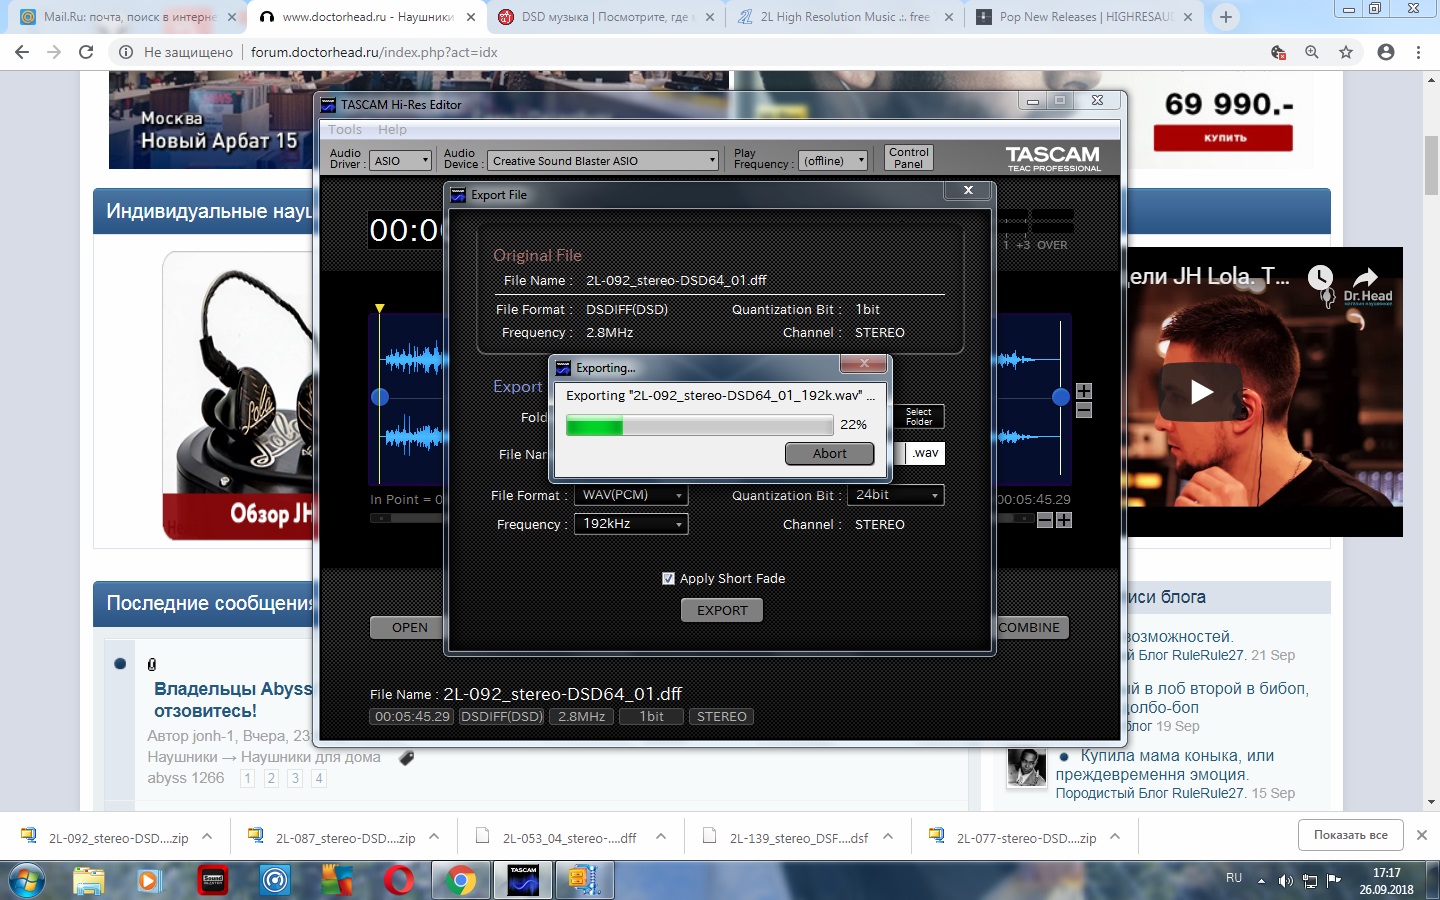Click the COMBINE button in TASCAM editor

pos(1029,628)
